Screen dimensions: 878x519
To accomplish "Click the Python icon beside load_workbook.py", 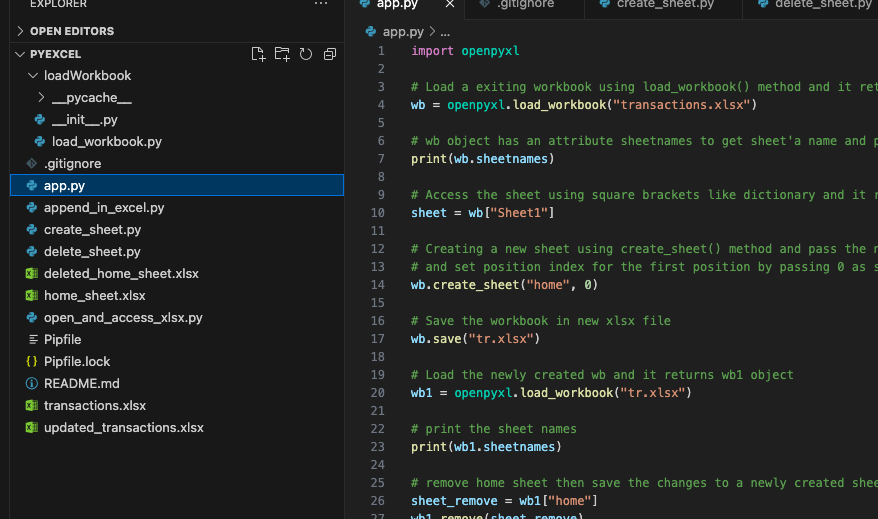I will click(40, 141).
